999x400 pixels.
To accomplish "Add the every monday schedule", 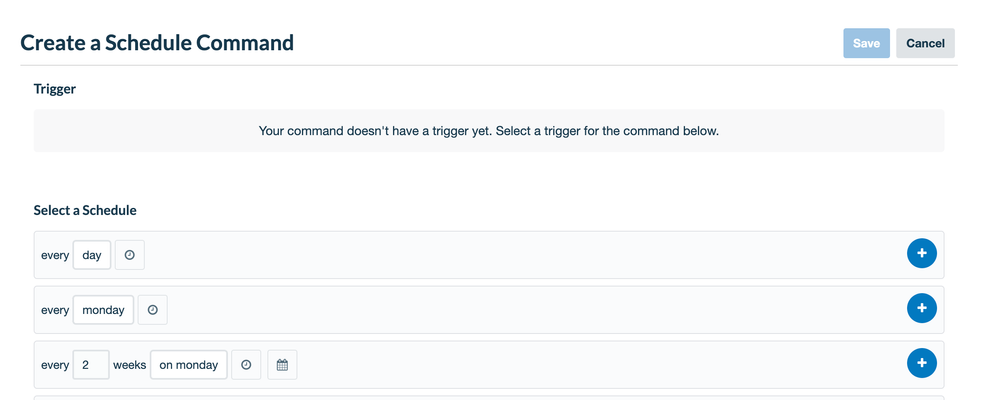I will (921, 308).
